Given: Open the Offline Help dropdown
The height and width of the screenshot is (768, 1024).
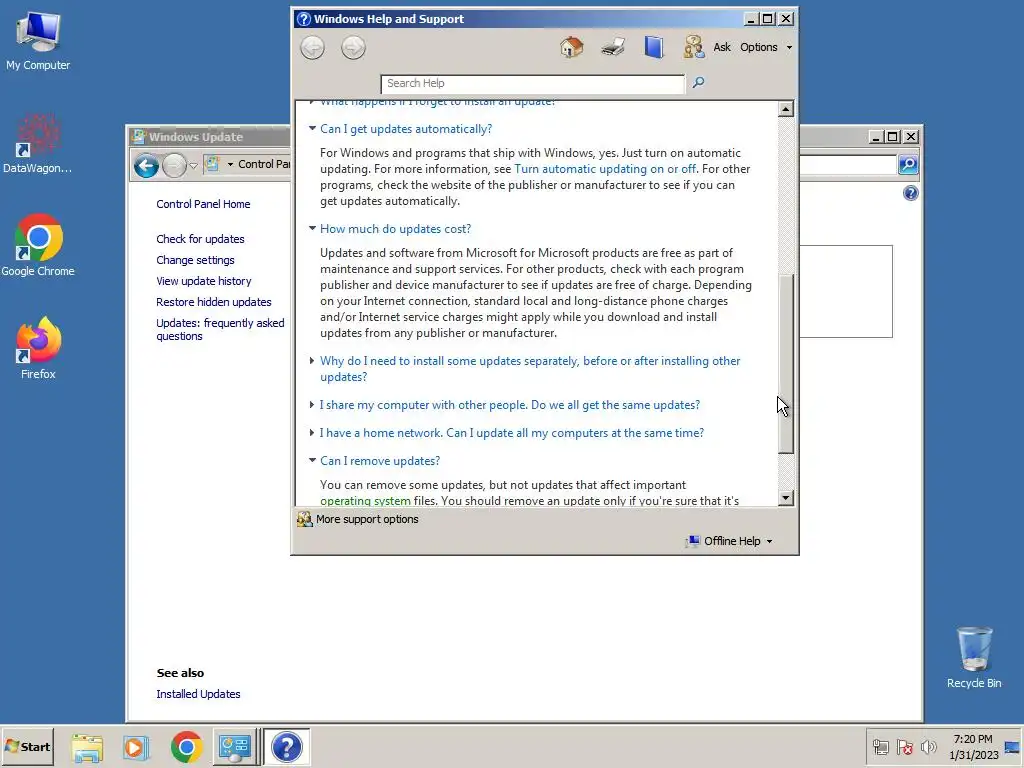Looking at the screenshot, I should [729, 541].
